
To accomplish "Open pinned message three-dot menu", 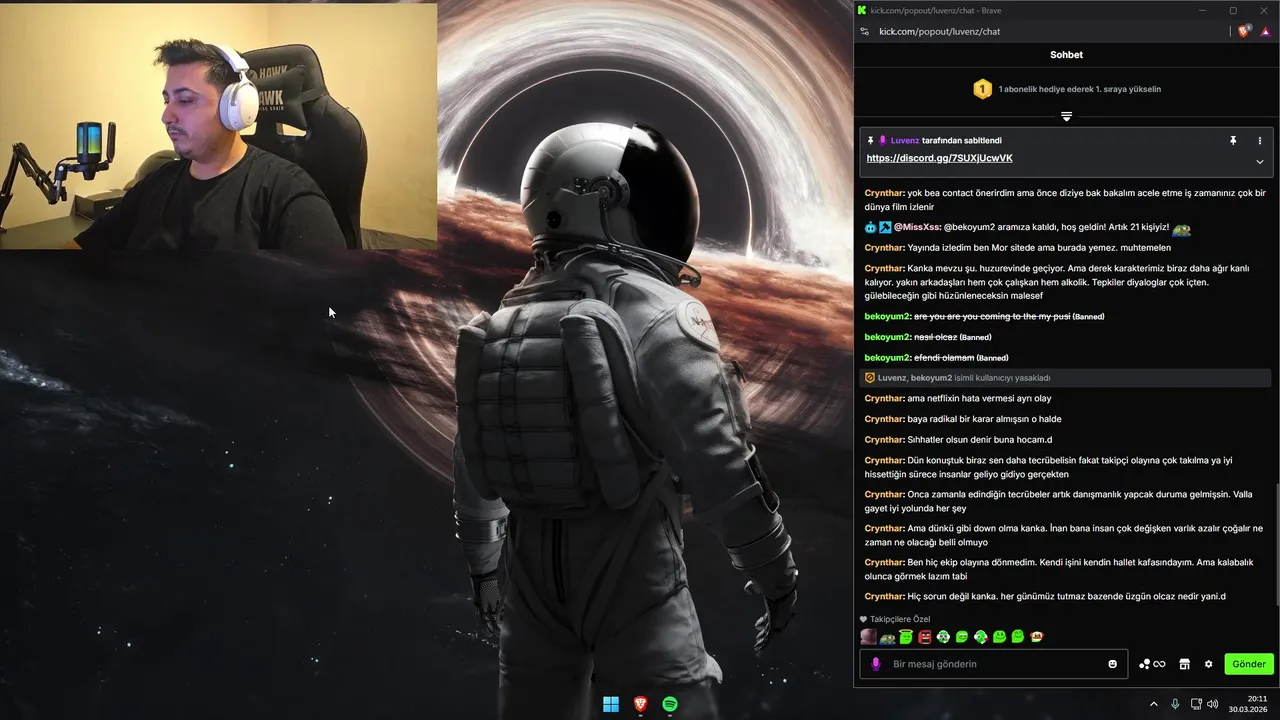I will tap(1260, 141).
